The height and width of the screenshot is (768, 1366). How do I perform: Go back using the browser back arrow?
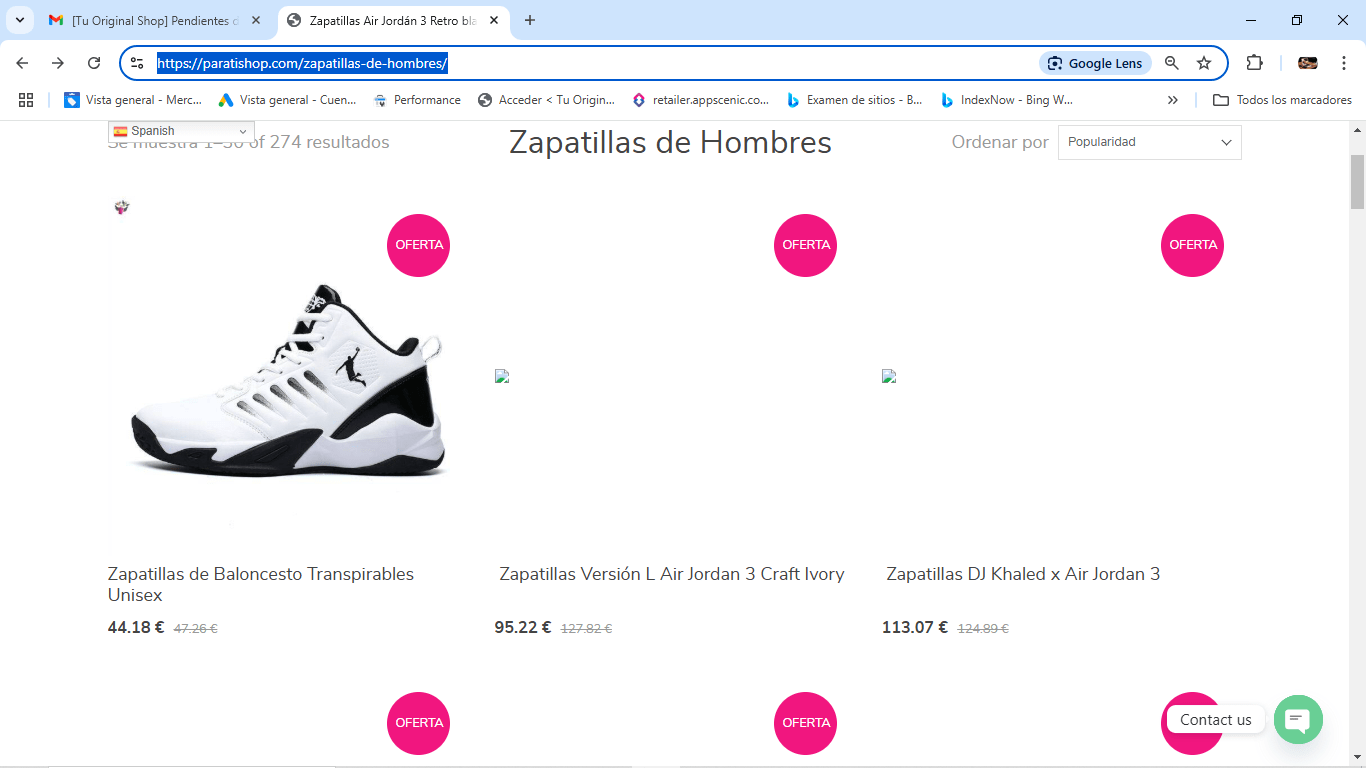(22, 63)
